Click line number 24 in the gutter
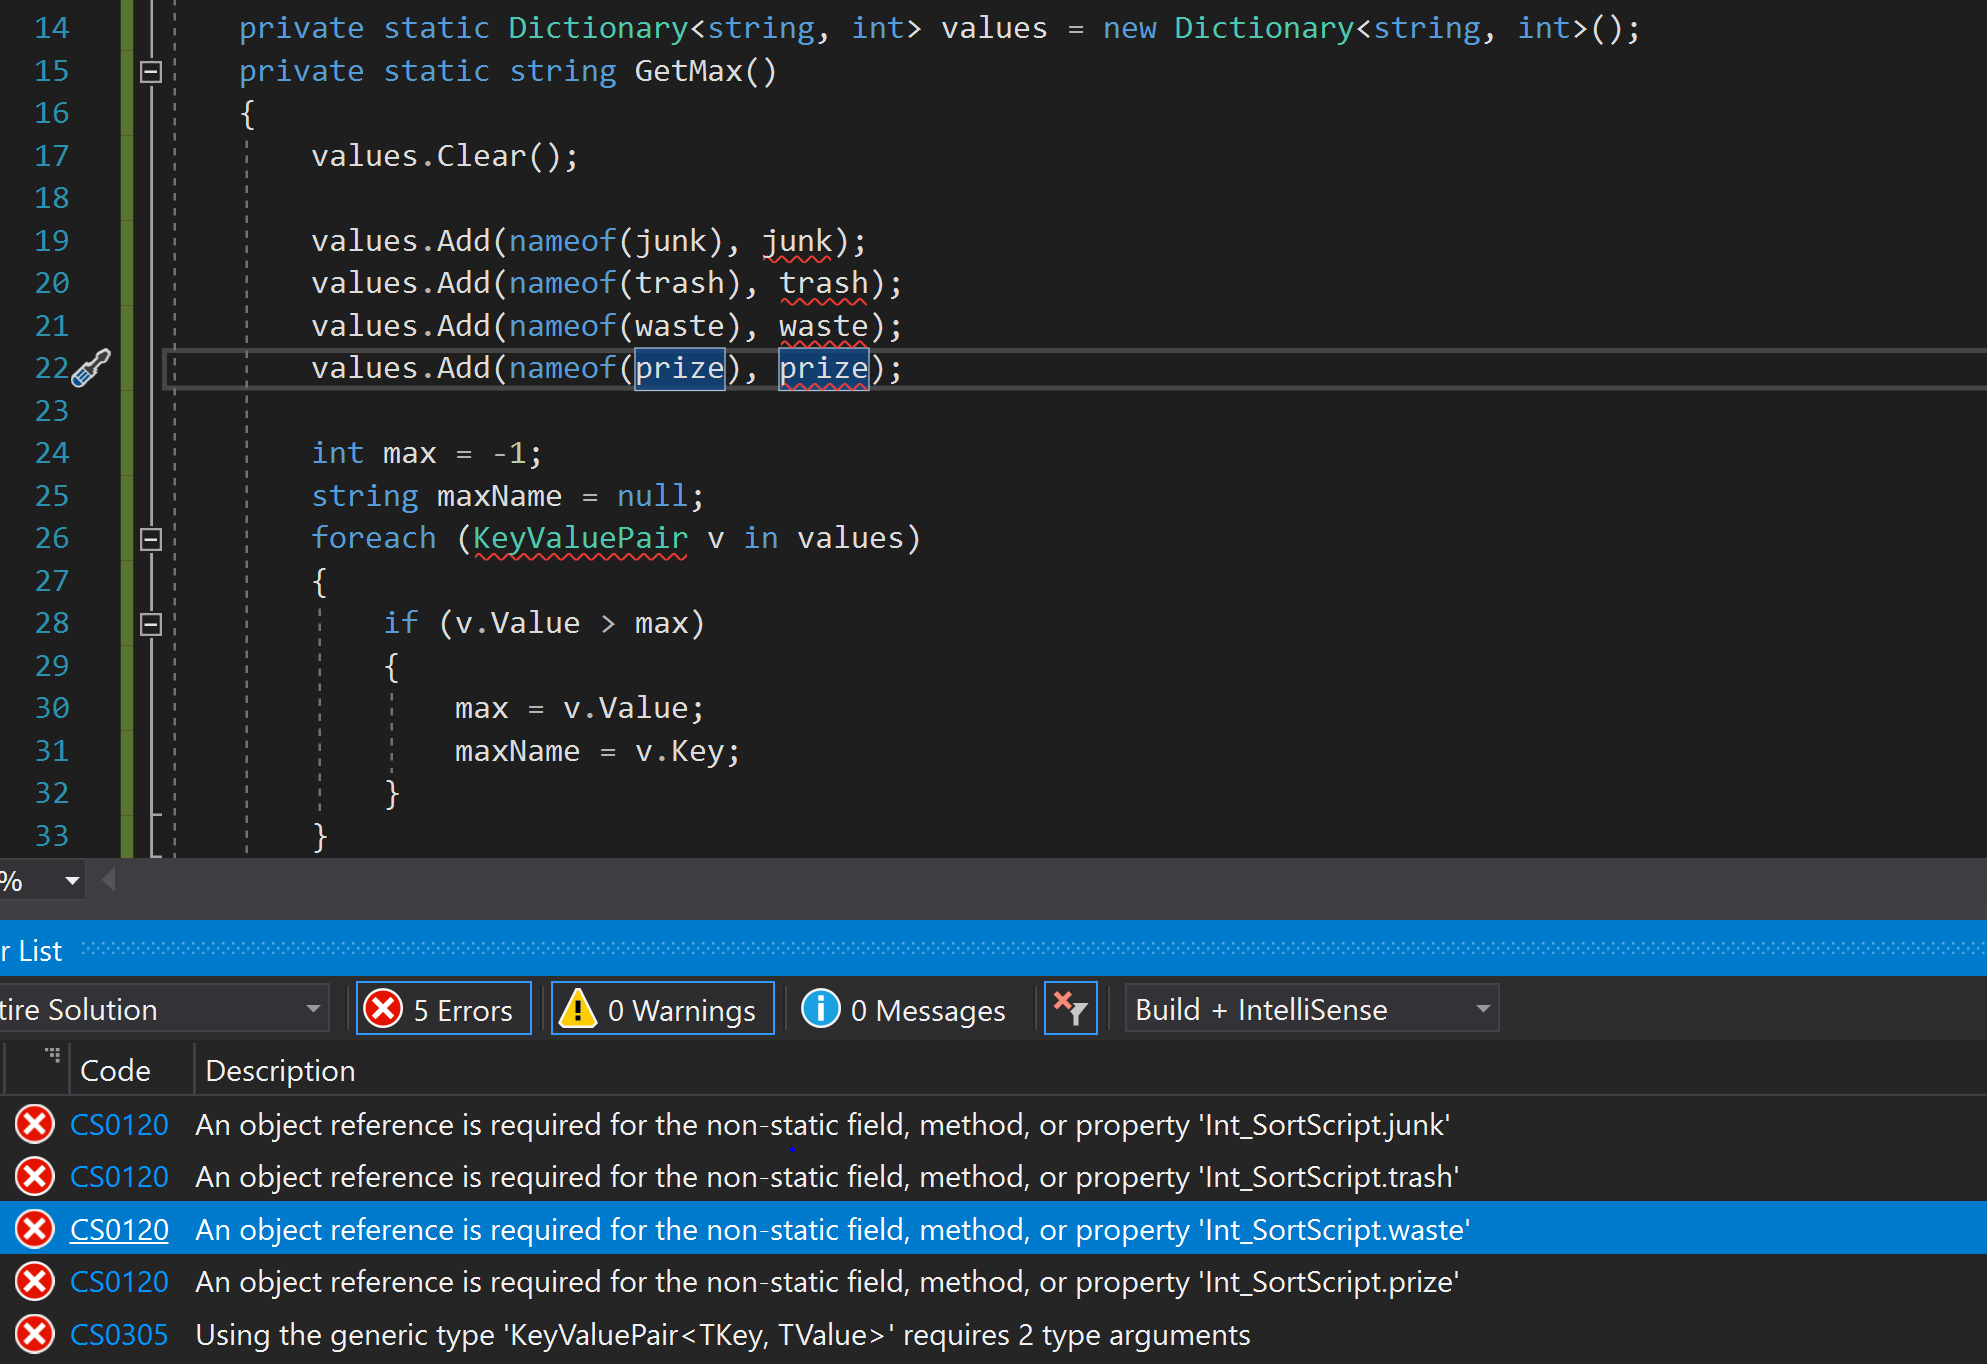This screenshot has width=1987, height=1364. (52, 454)
